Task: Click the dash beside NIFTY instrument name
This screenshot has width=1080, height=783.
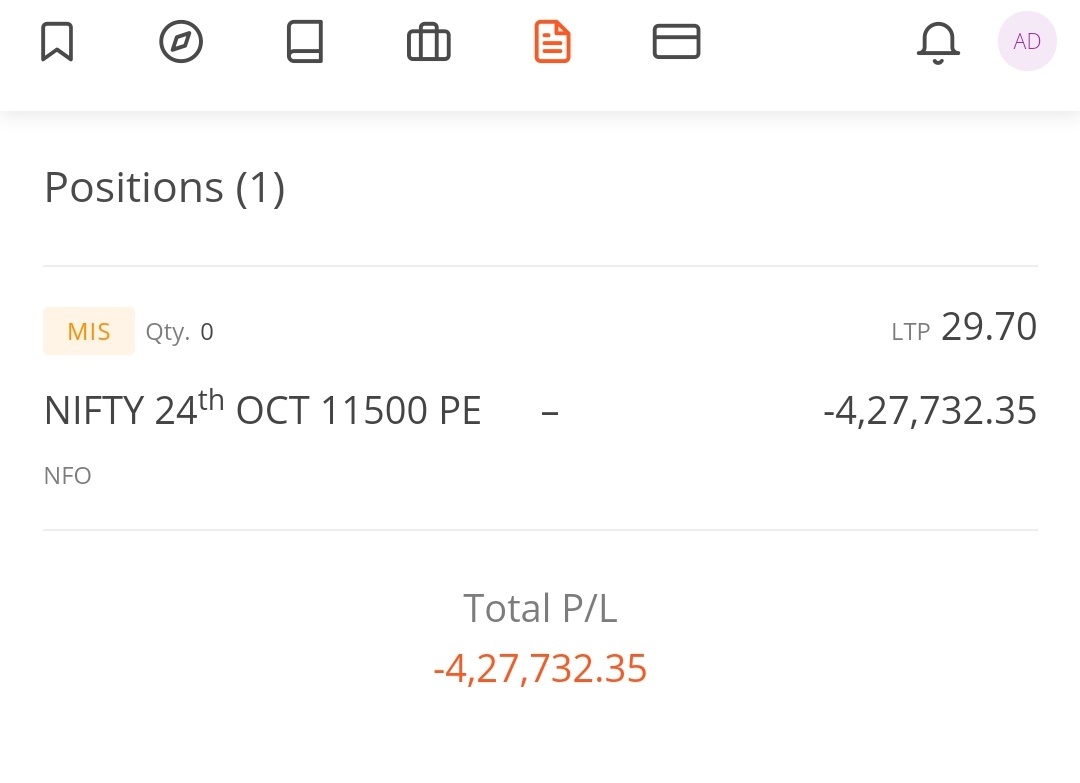Action: (x=550, y=413)
